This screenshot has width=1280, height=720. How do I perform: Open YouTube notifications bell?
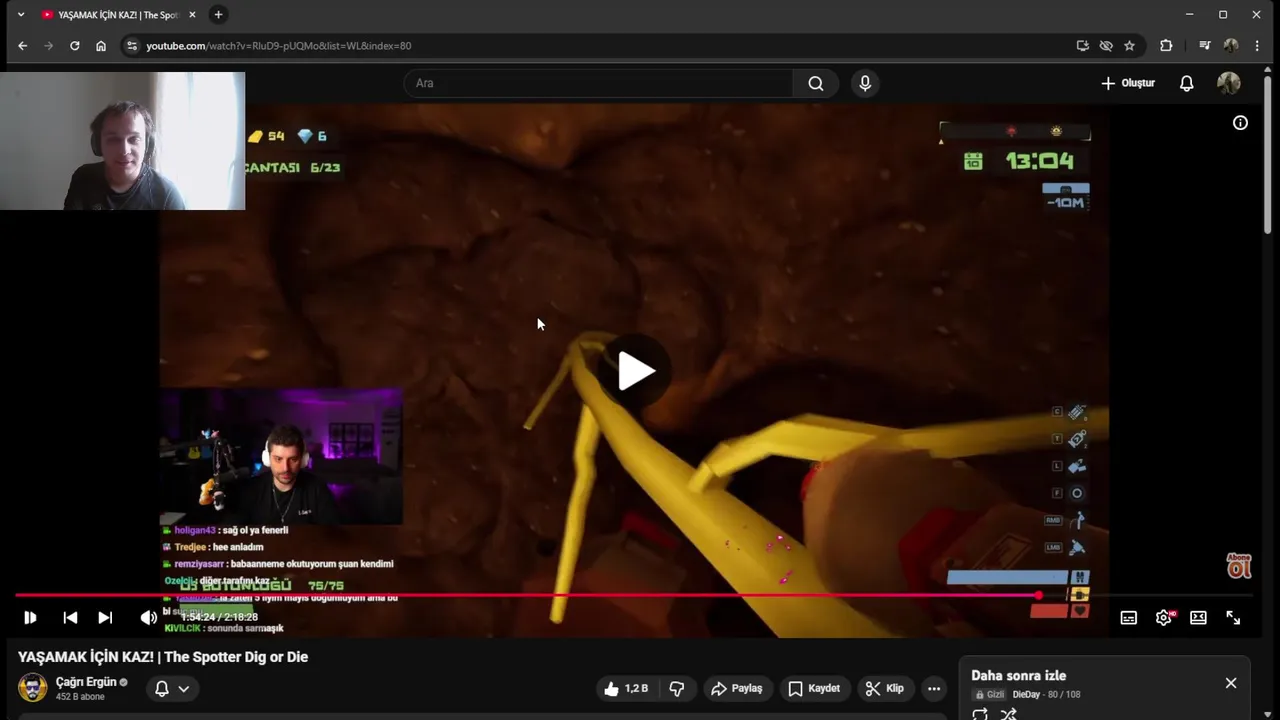pos(1186,83)
